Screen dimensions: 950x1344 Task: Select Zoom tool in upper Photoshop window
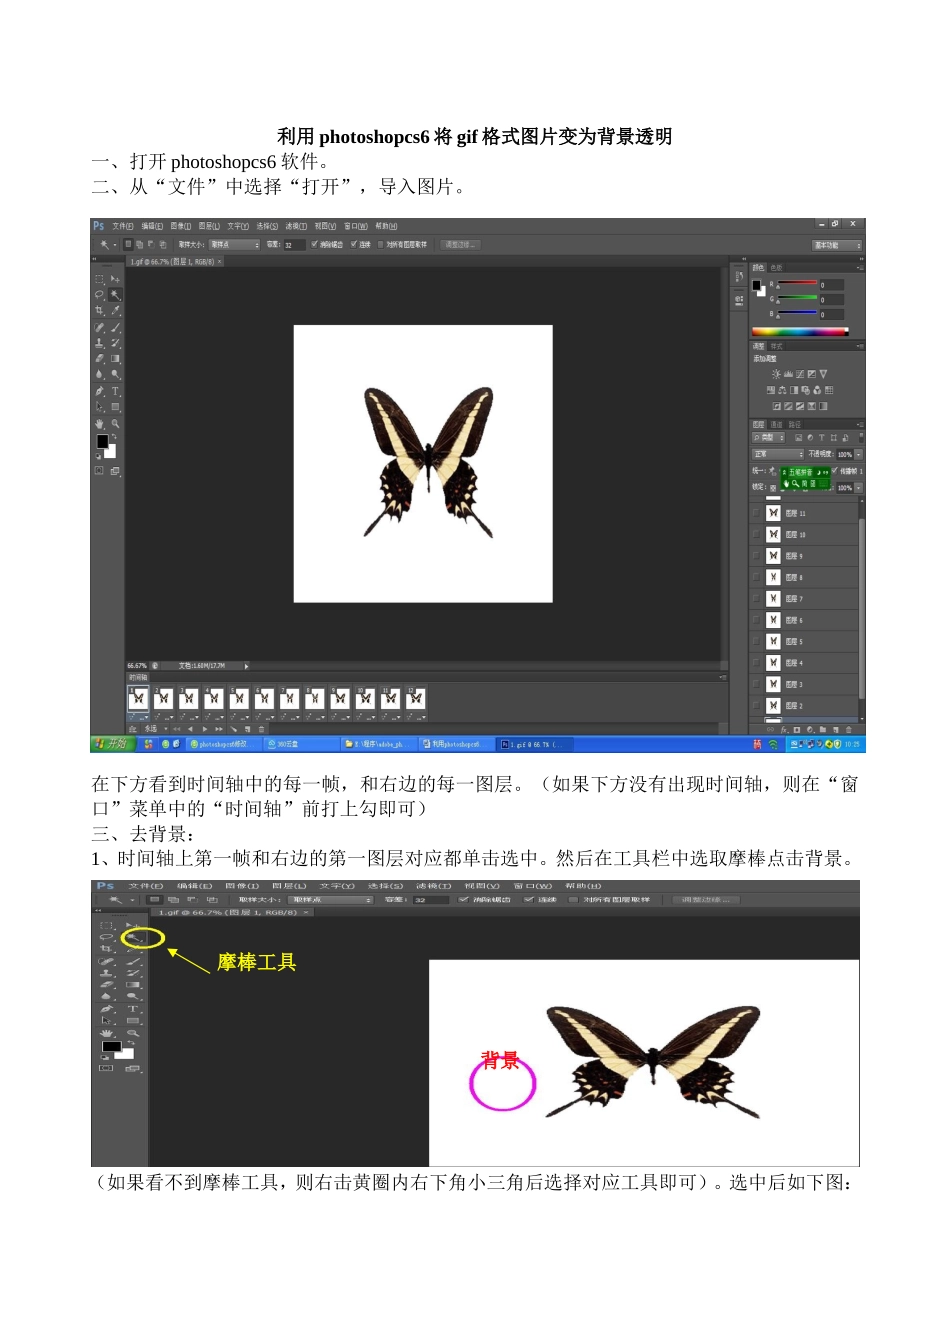115,424
